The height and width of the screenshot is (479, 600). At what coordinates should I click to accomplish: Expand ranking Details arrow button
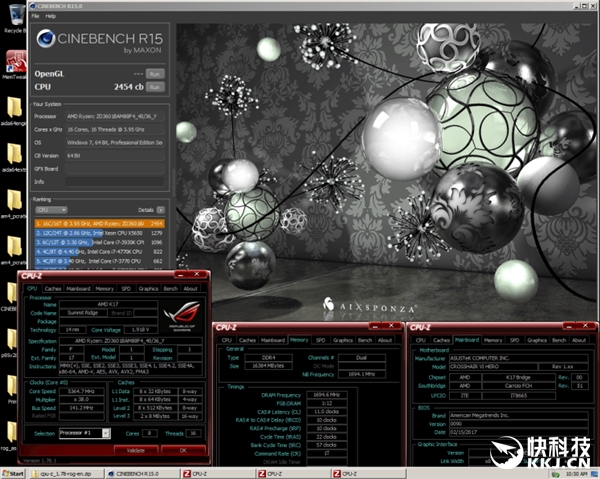(x=161, y=210)
